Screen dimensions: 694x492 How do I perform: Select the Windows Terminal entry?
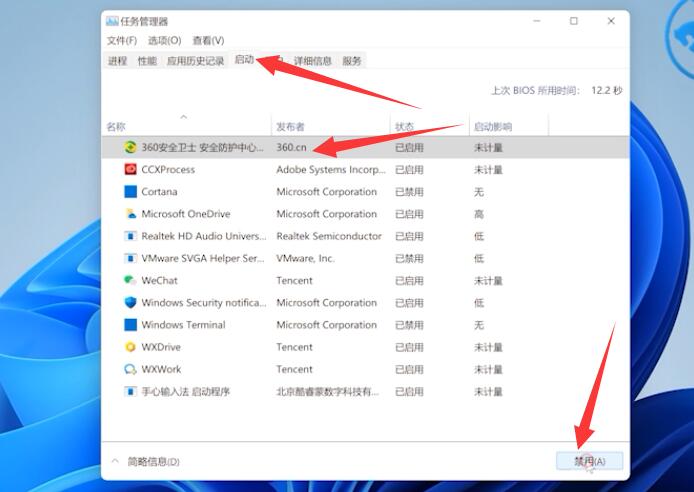coord(365,325)
